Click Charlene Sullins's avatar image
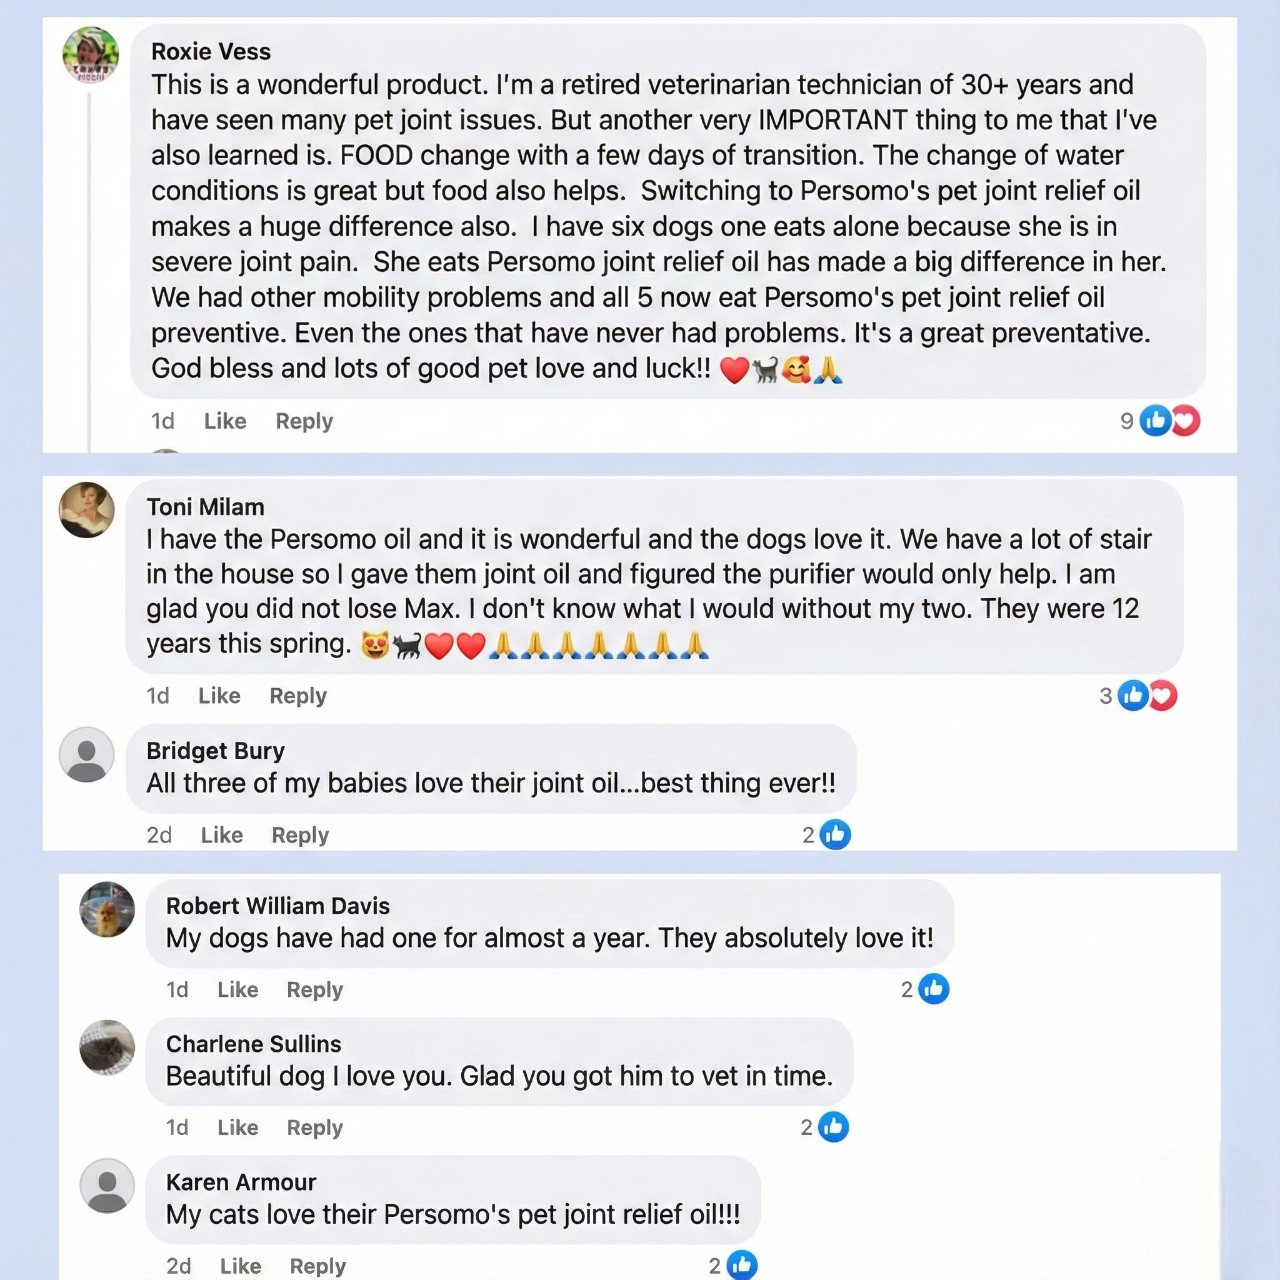This screenshot has width=1280, height=1280. [x=107, y=1047]
